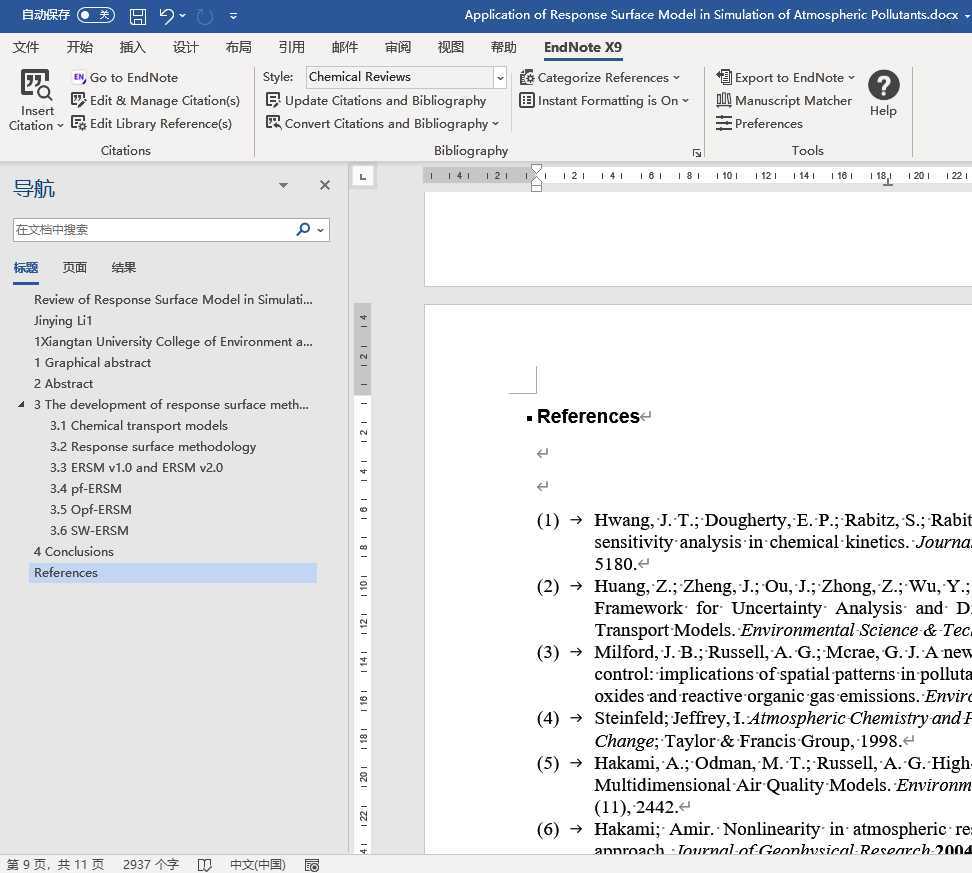Click the EndNote Help icon
This screenshot has width=972, height=873.
coord(883,85)
